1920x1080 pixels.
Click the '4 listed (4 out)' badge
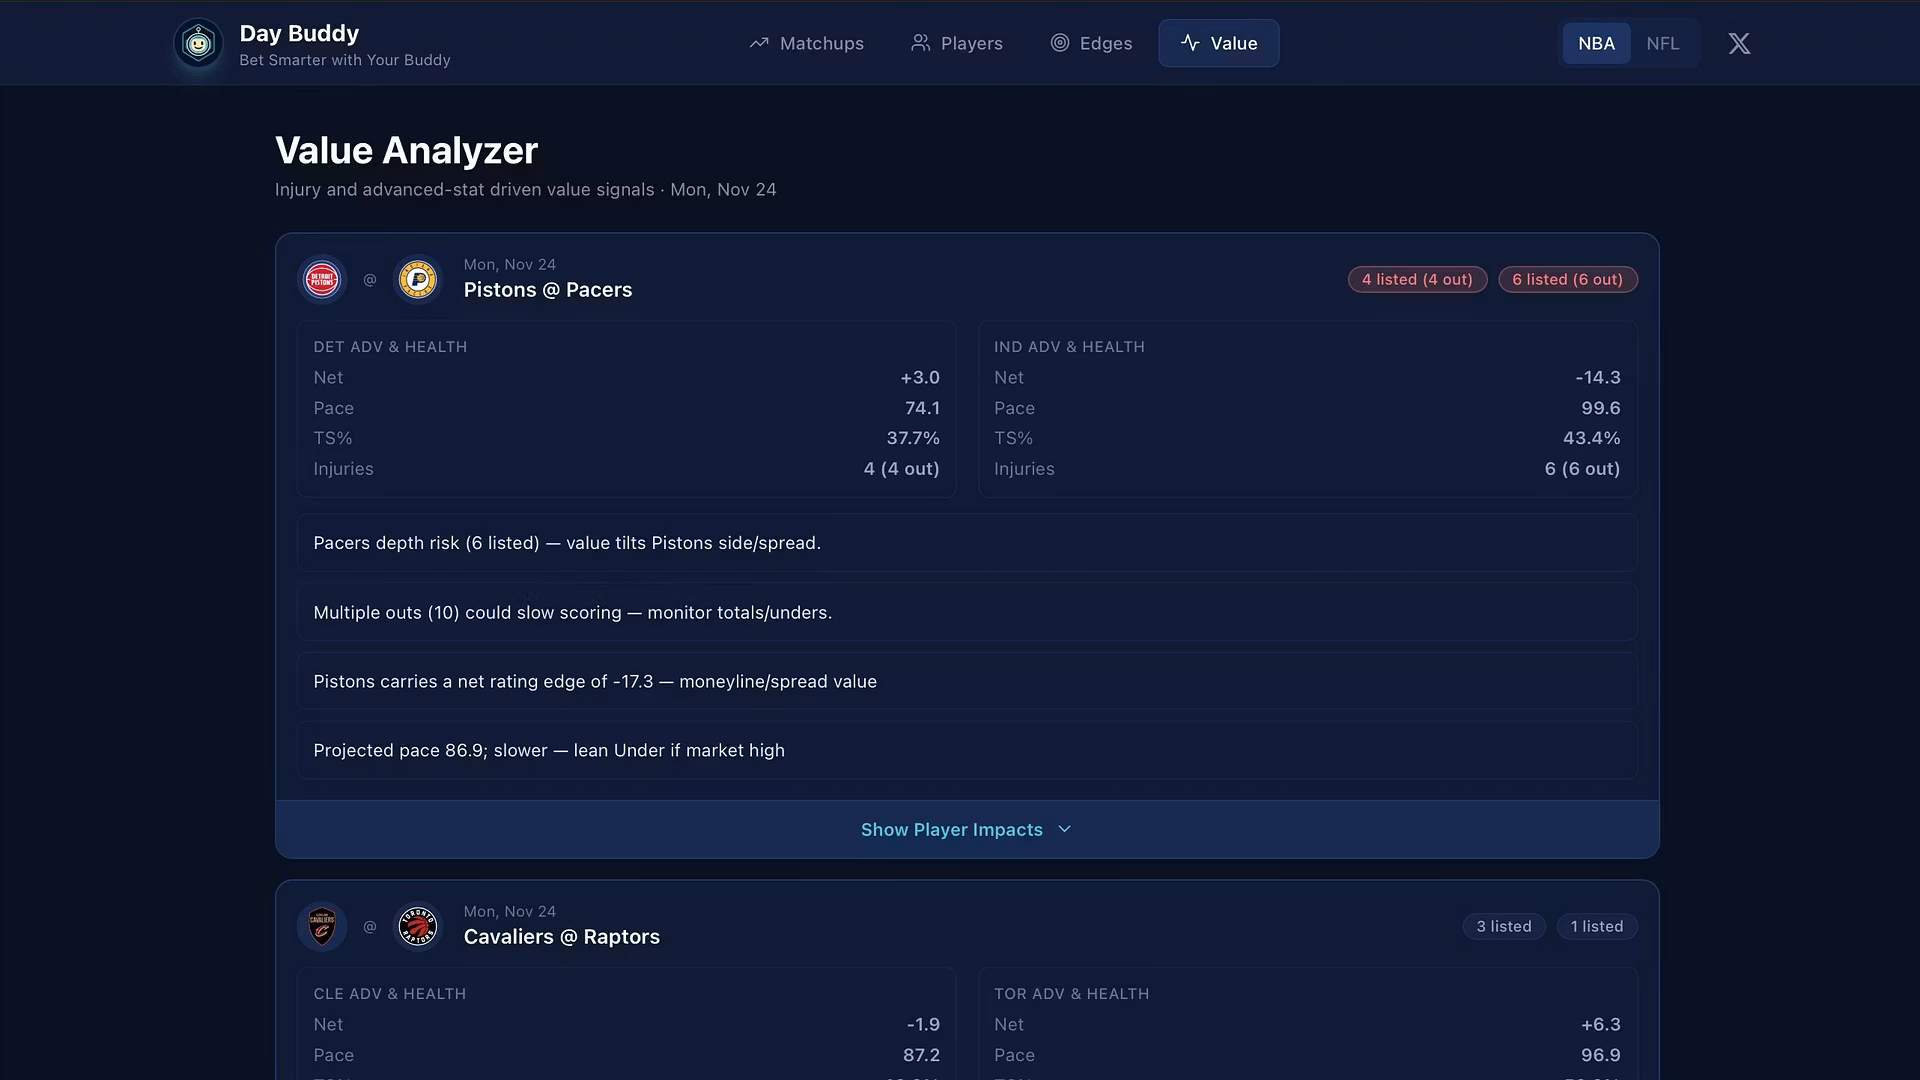point(1416,280)
